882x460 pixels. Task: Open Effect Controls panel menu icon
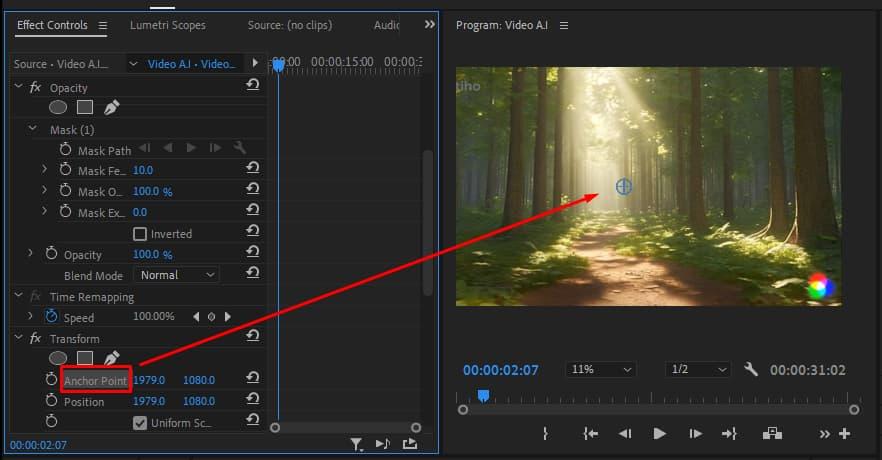point(102,25)
